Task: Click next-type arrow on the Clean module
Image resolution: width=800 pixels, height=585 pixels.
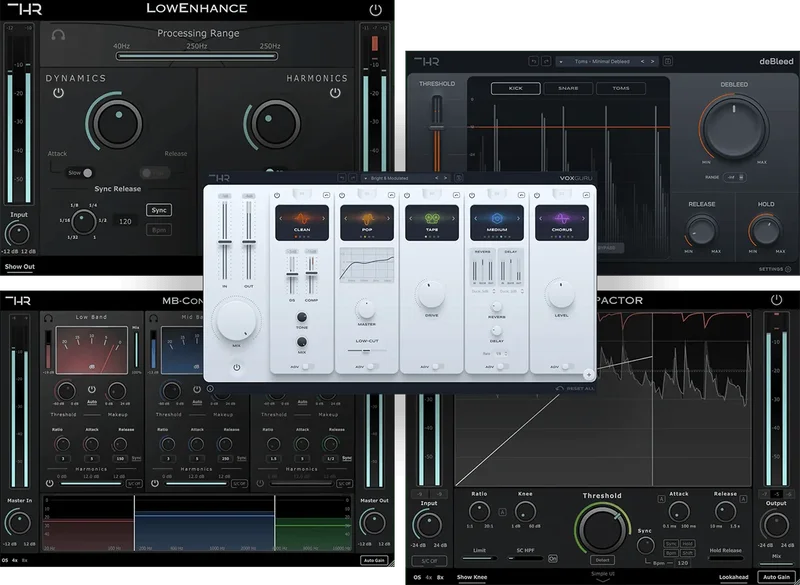Action: click(323, 218)
